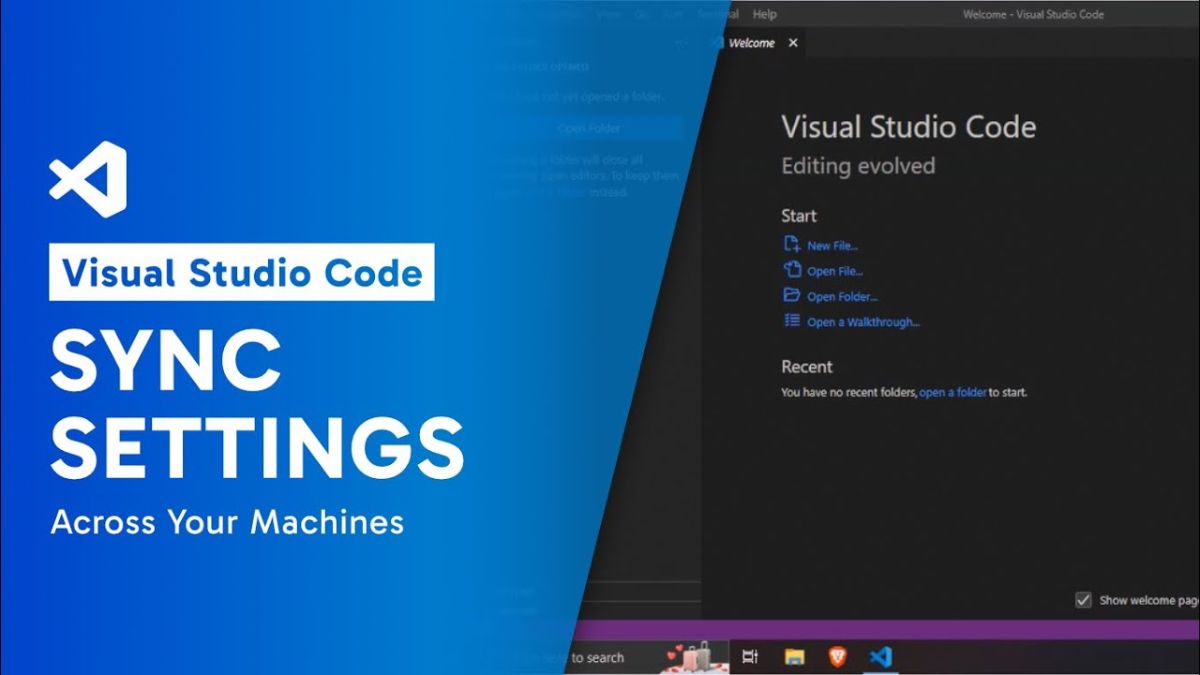Switch to the Welcome tab
This screenshot has width=1200, height=675.
coord(752,43)
